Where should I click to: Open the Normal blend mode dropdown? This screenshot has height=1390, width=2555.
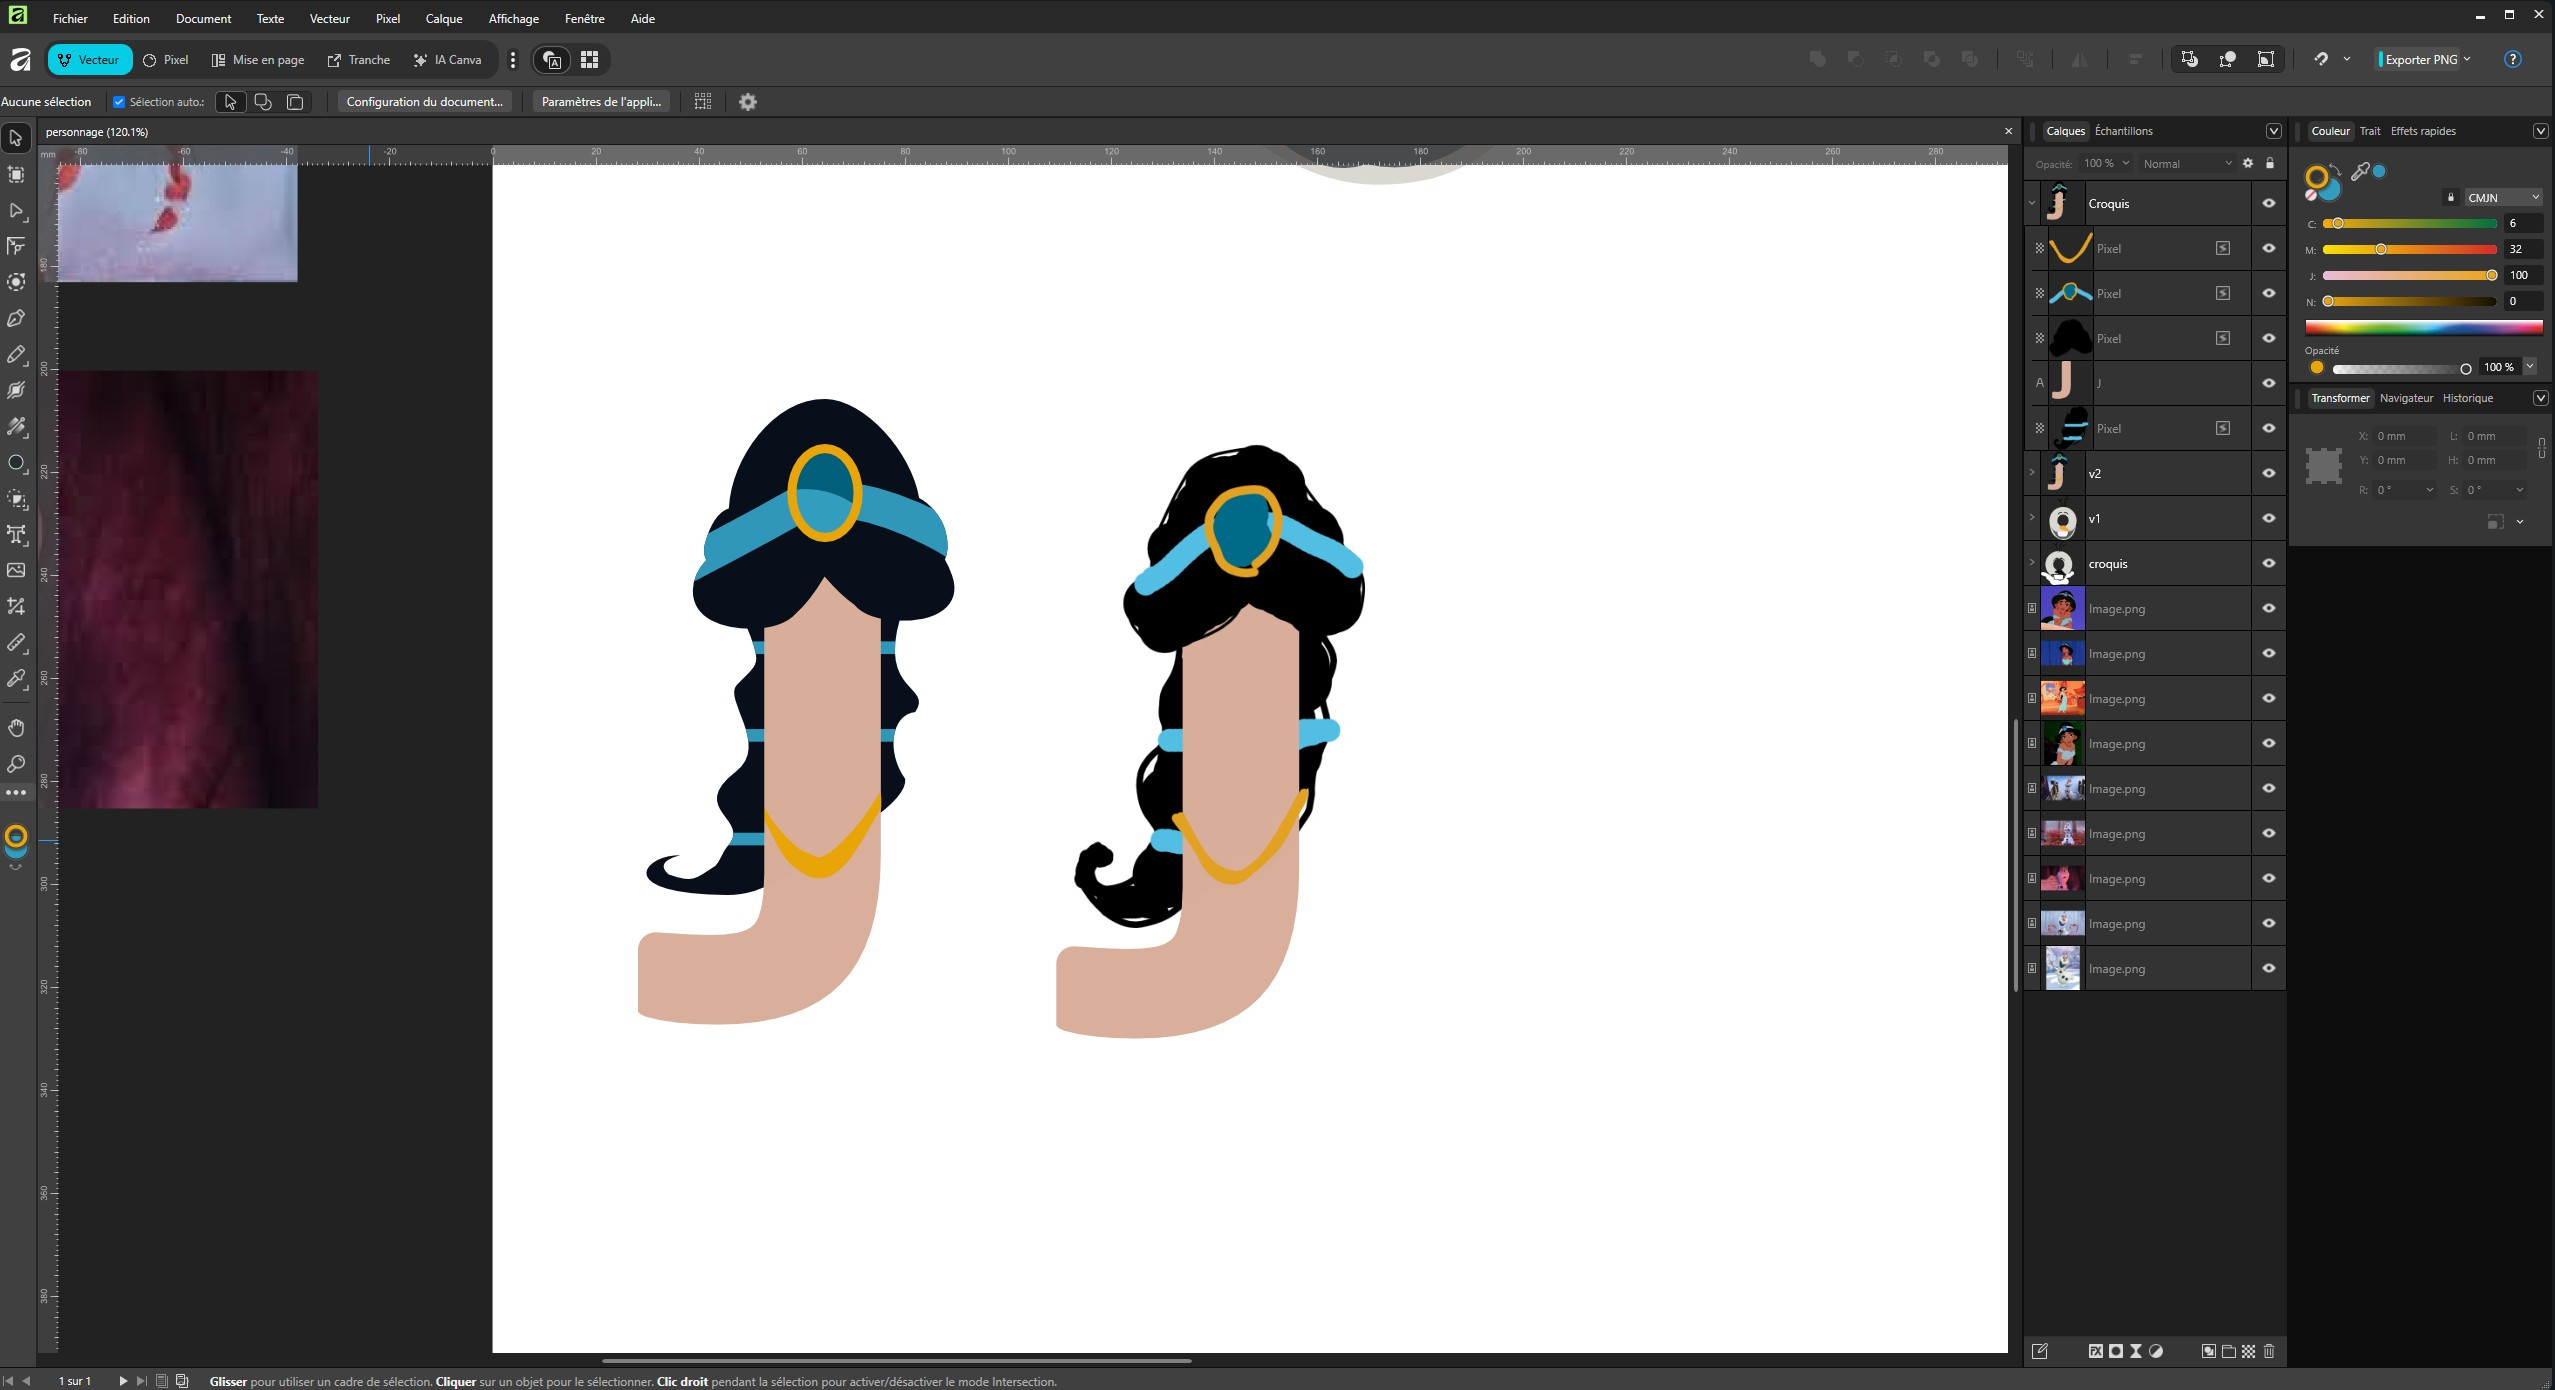tap(2186, 163)
